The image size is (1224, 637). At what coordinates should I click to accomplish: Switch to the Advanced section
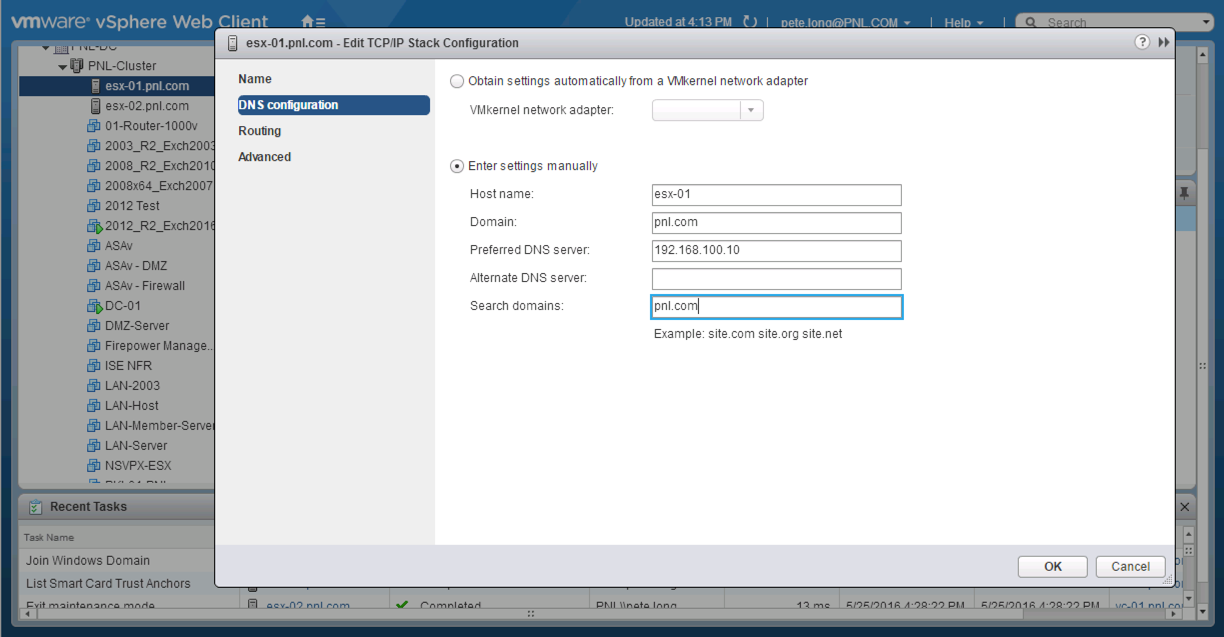click(265, 157)
